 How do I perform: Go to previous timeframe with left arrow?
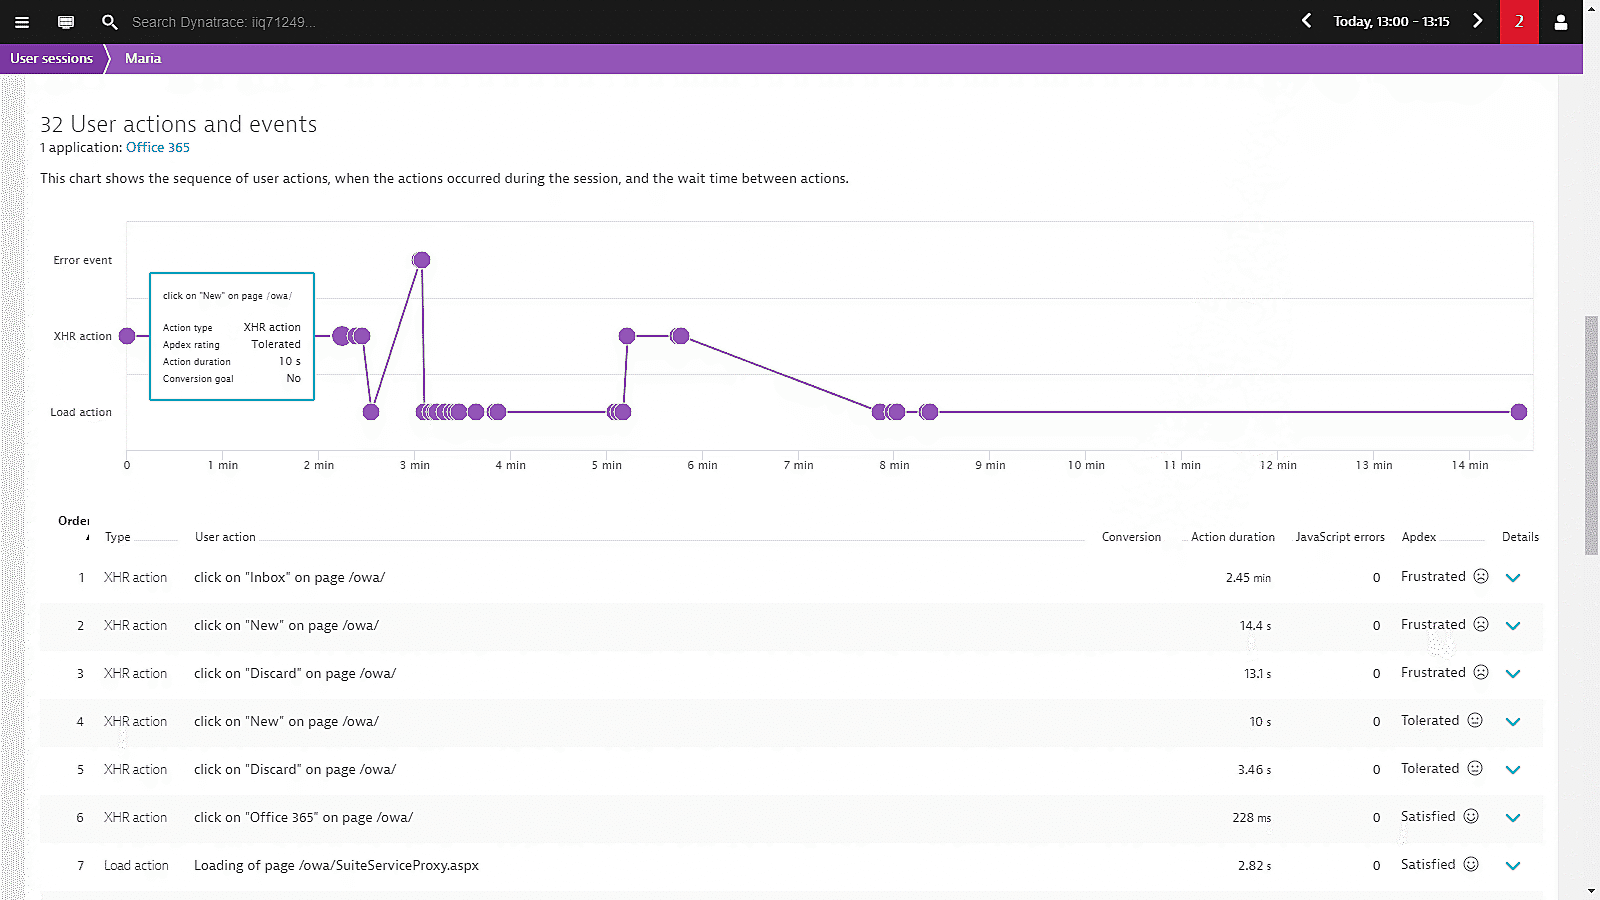(x=1307, y=21)
